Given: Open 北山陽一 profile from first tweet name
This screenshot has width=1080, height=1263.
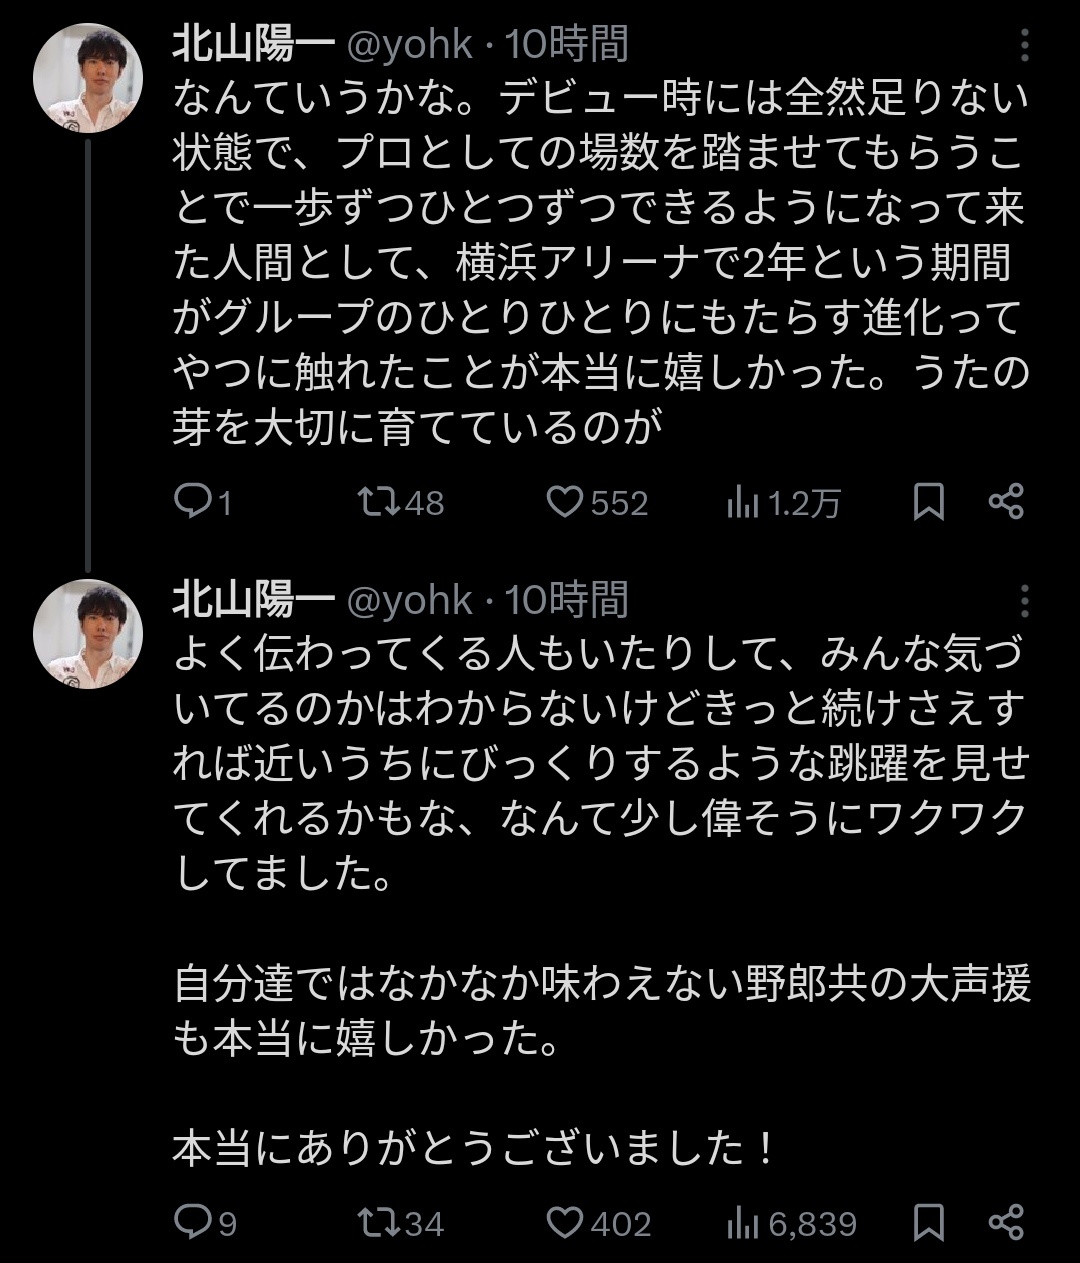Looking at the screenshot, I should coord(253,45).
